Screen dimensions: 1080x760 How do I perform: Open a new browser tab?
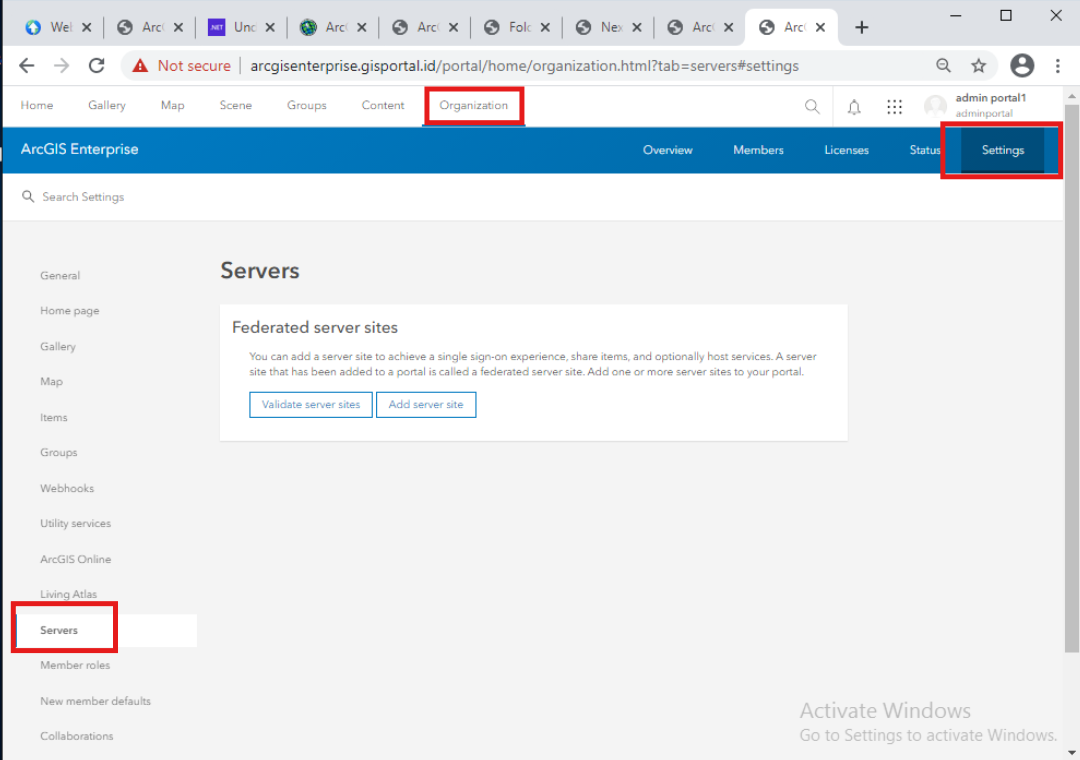[x=862, y=27]
